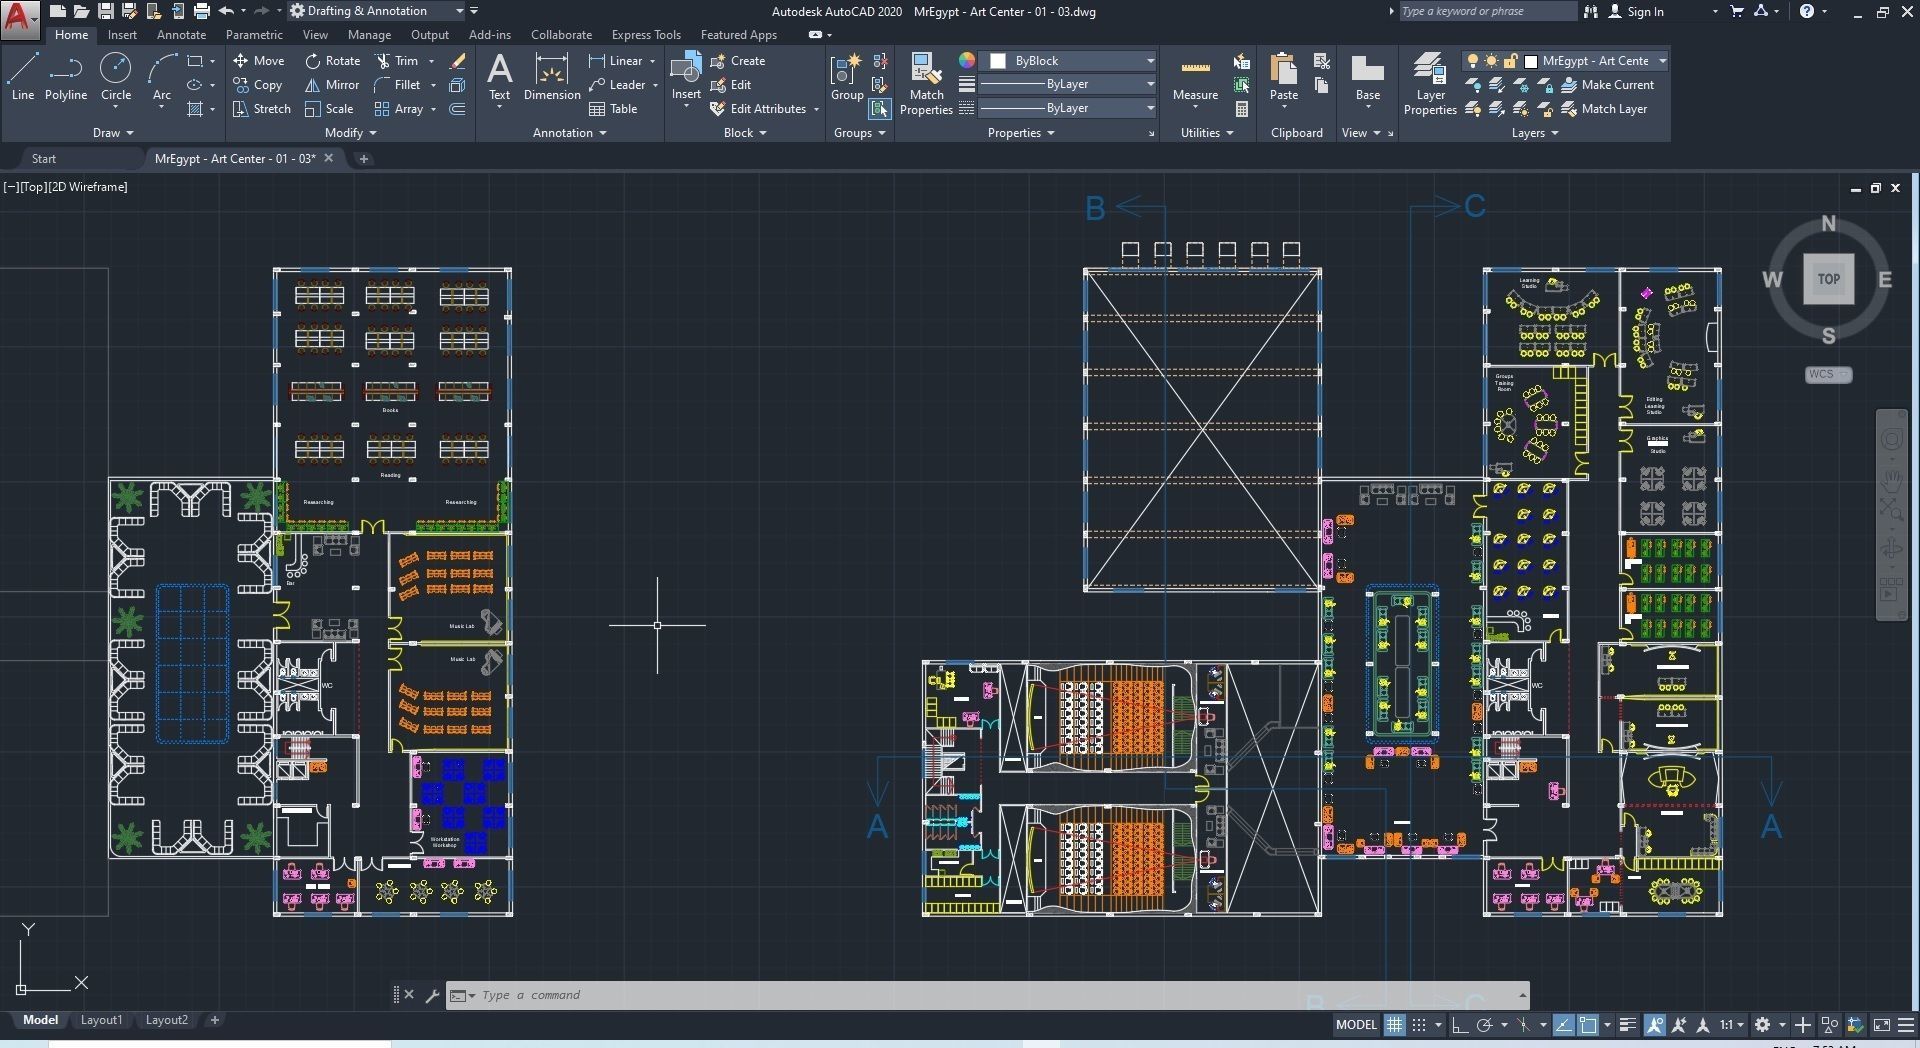This screenshot has height=1048, width=1920.
Task: Open the Start file tab
Action: tap(44, 159)
